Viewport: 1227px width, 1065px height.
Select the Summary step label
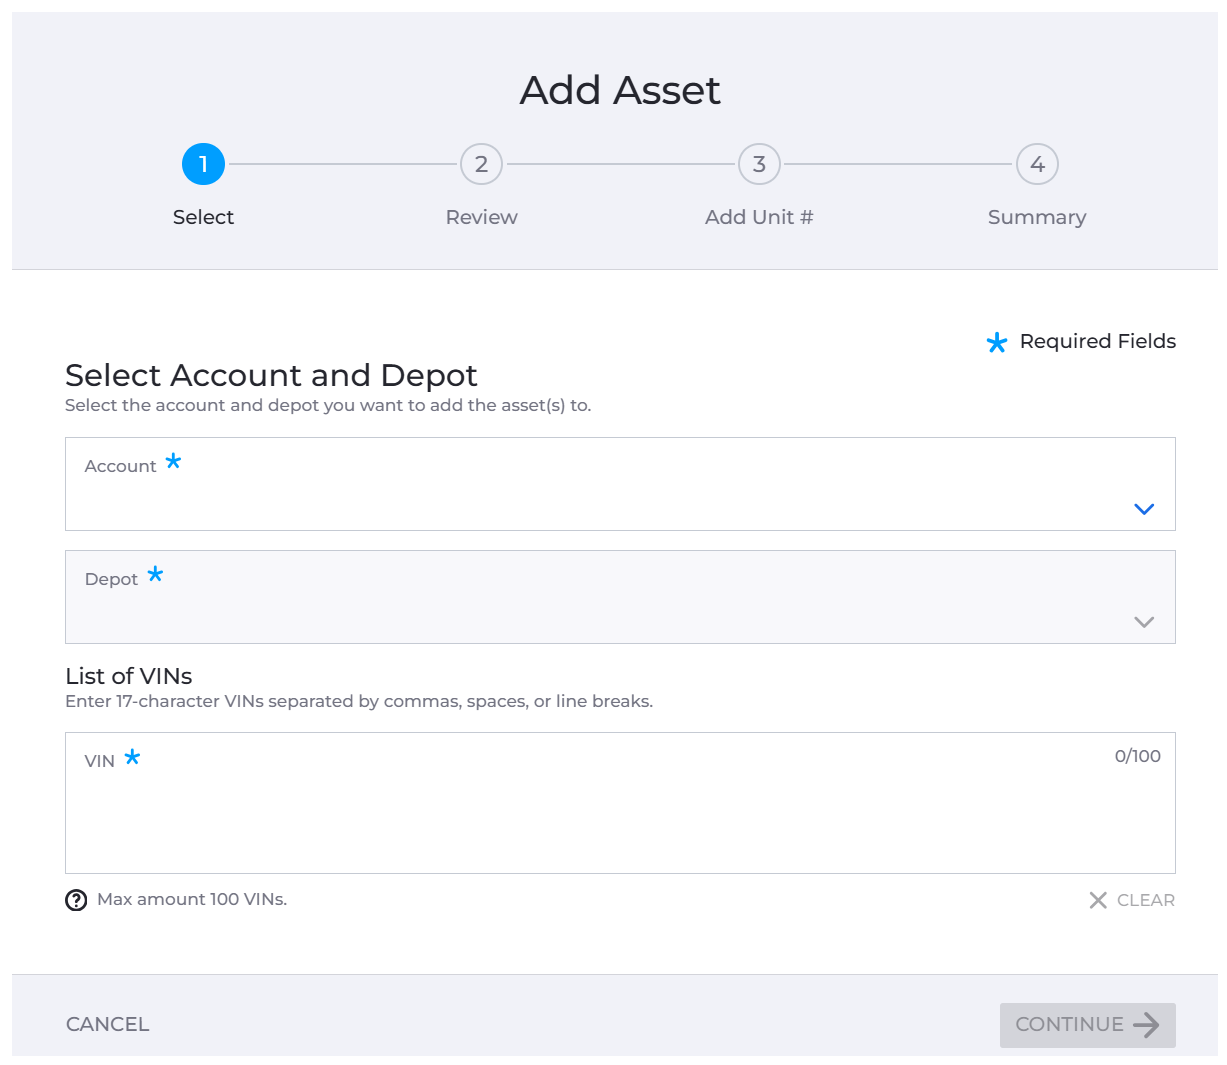1037,217
